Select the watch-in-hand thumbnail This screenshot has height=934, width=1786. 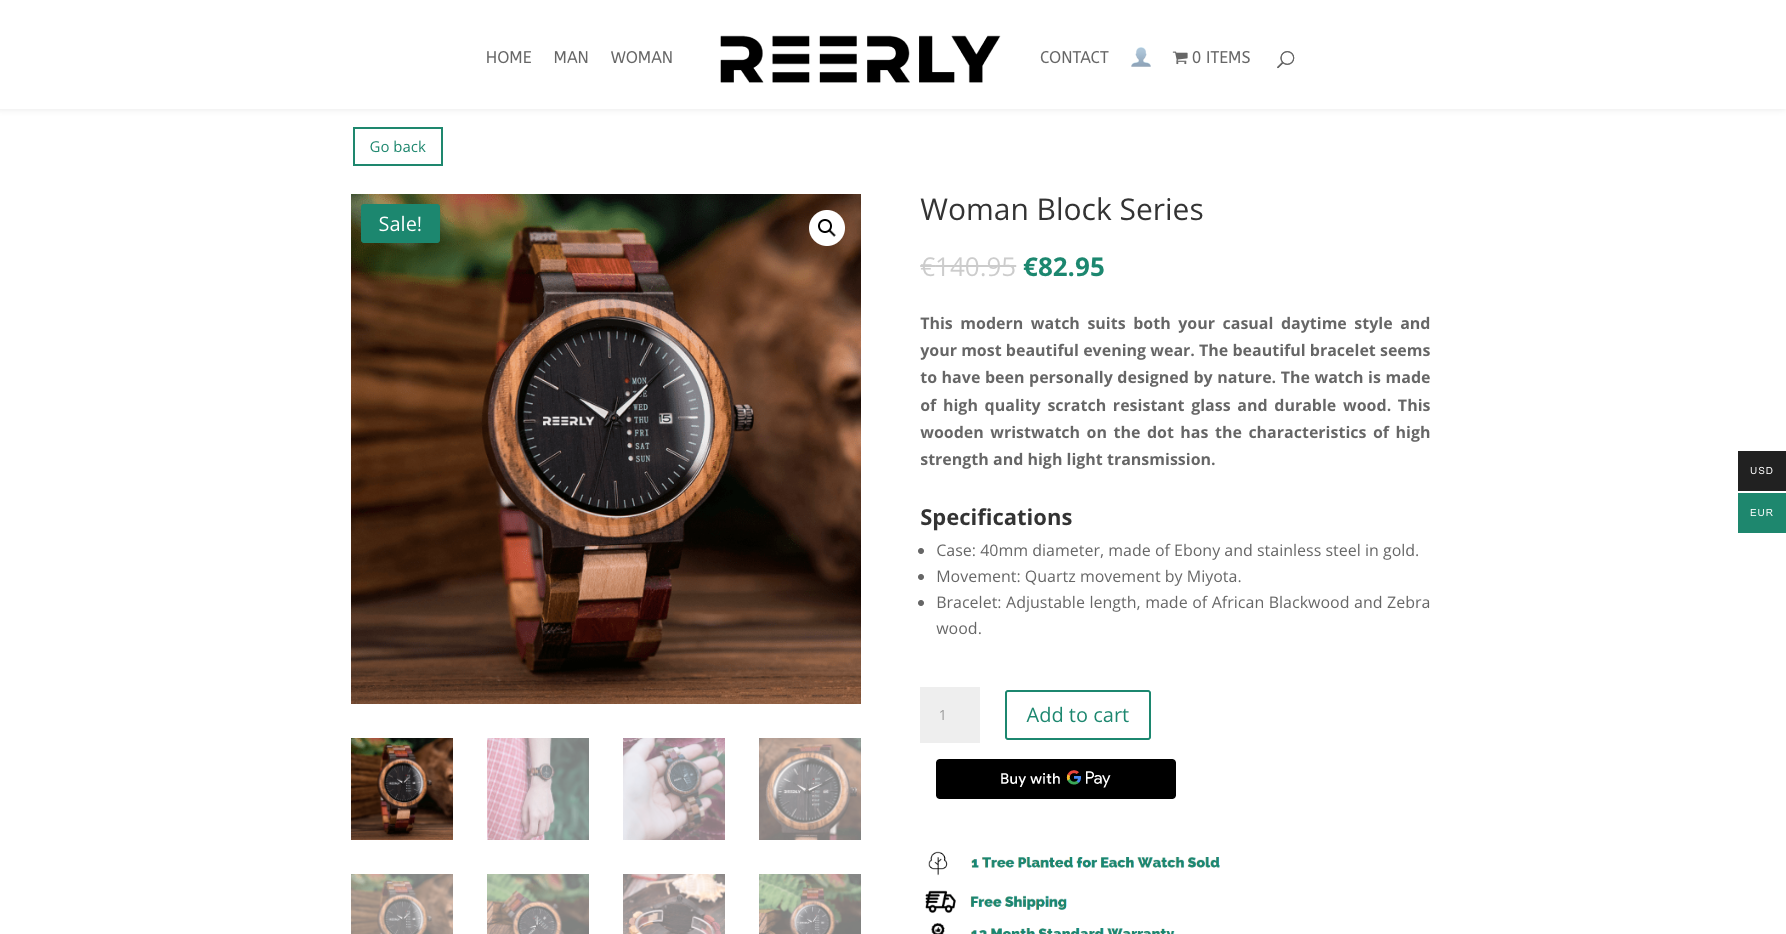tap(674, 789)
